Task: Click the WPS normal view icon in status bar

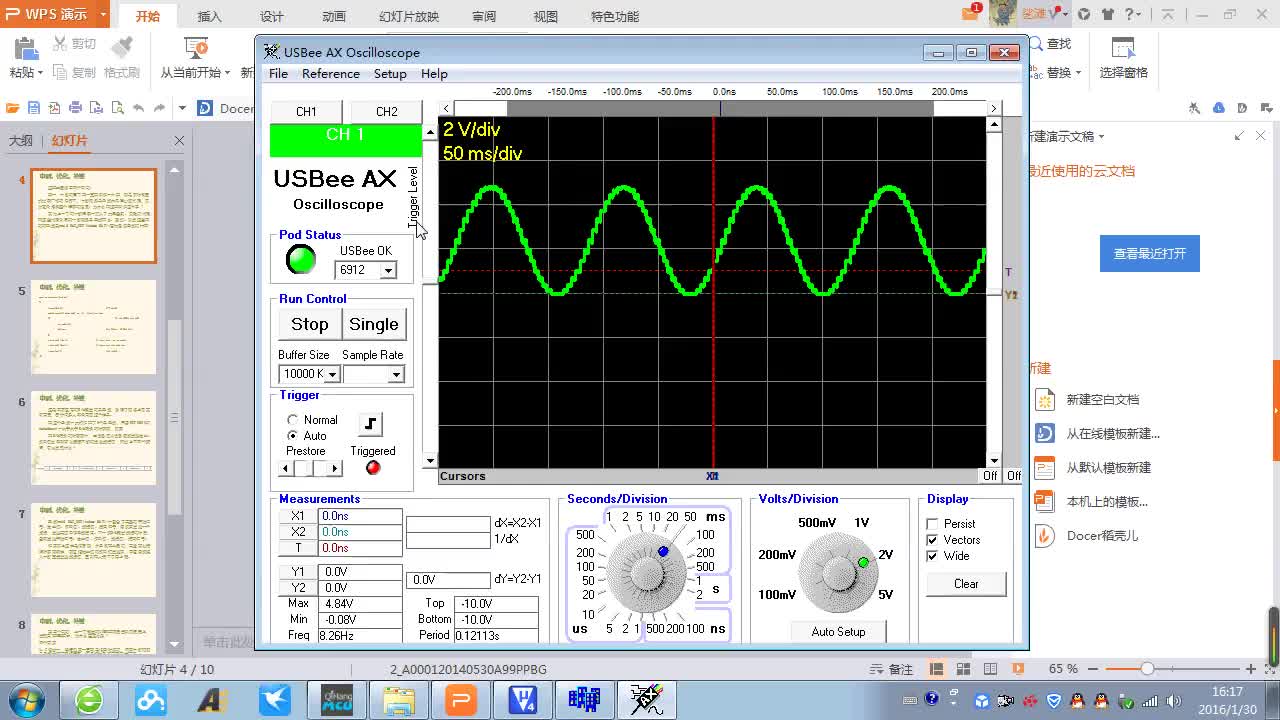Action: (x=937, y=669)
